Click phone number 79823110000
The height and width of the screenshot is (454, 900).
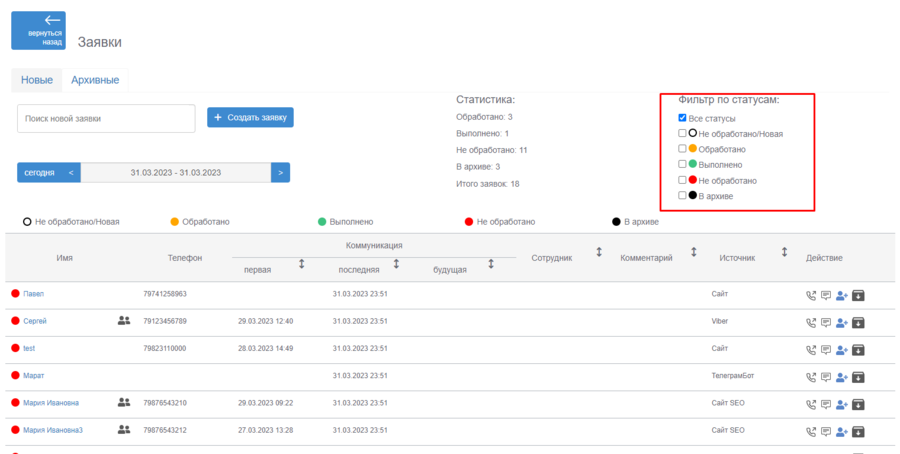pyautogui.click(x=165, y=348)
